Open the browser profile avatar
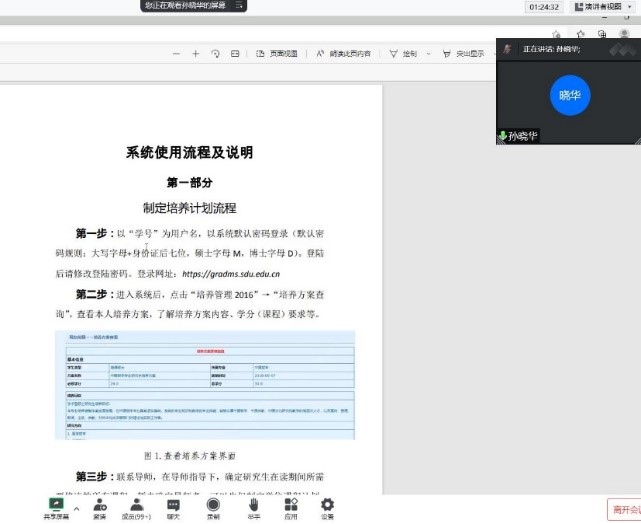This screenshot has width=641, height=524. 624,34
